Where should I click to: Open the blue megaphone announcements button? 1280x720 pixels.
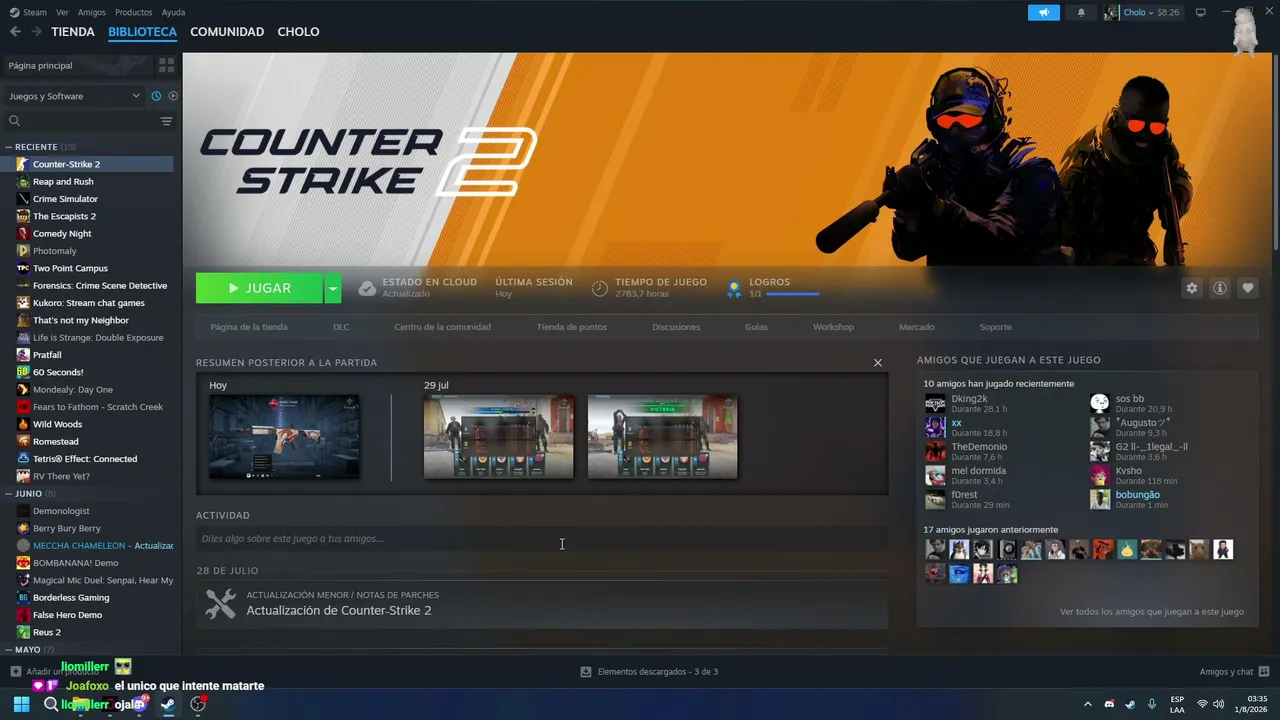pyautogui.click(x=1043, y=12)
